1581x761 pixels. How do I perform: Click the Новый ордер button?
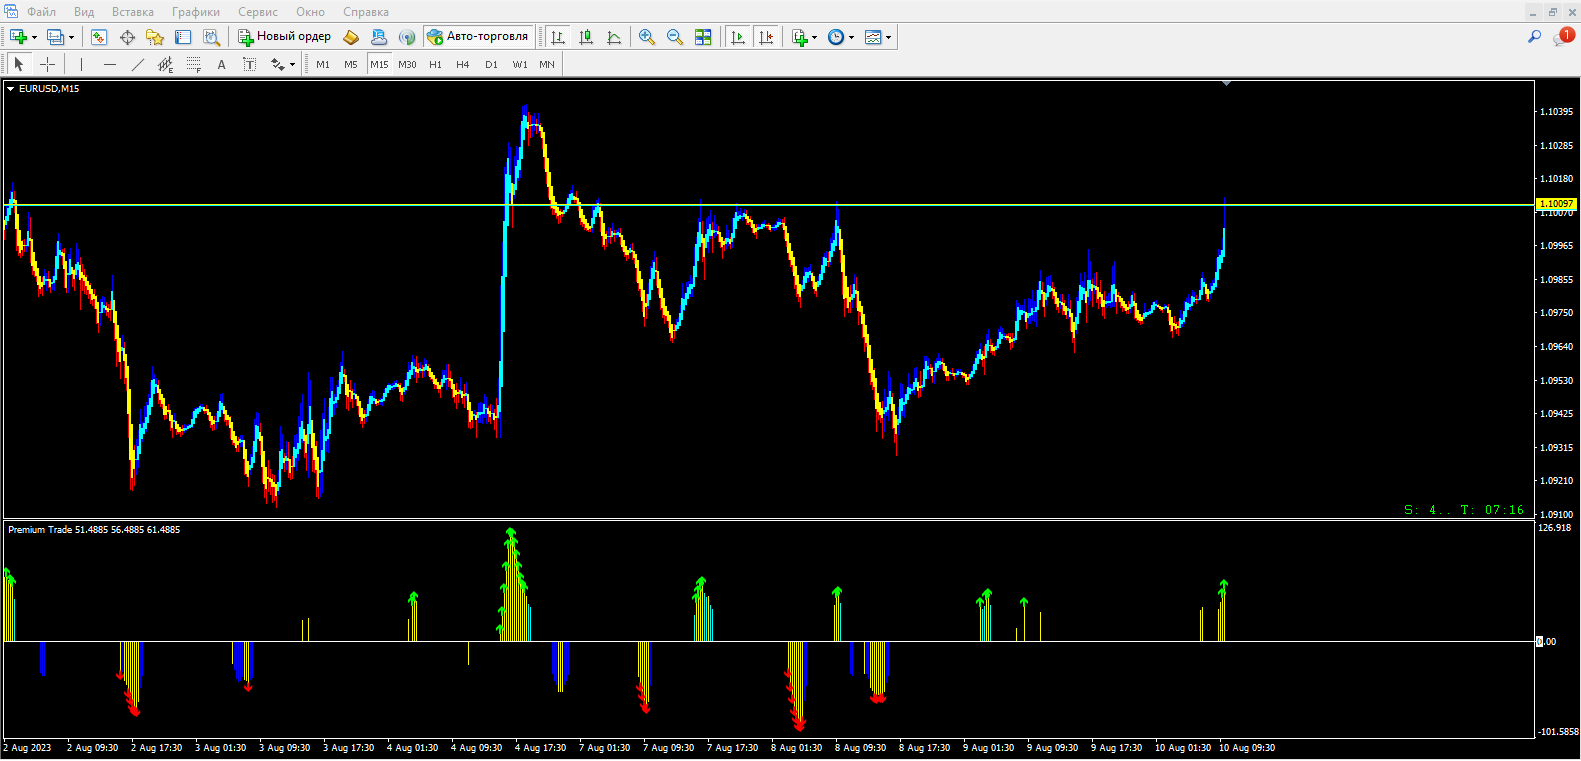tap(284, 37)
